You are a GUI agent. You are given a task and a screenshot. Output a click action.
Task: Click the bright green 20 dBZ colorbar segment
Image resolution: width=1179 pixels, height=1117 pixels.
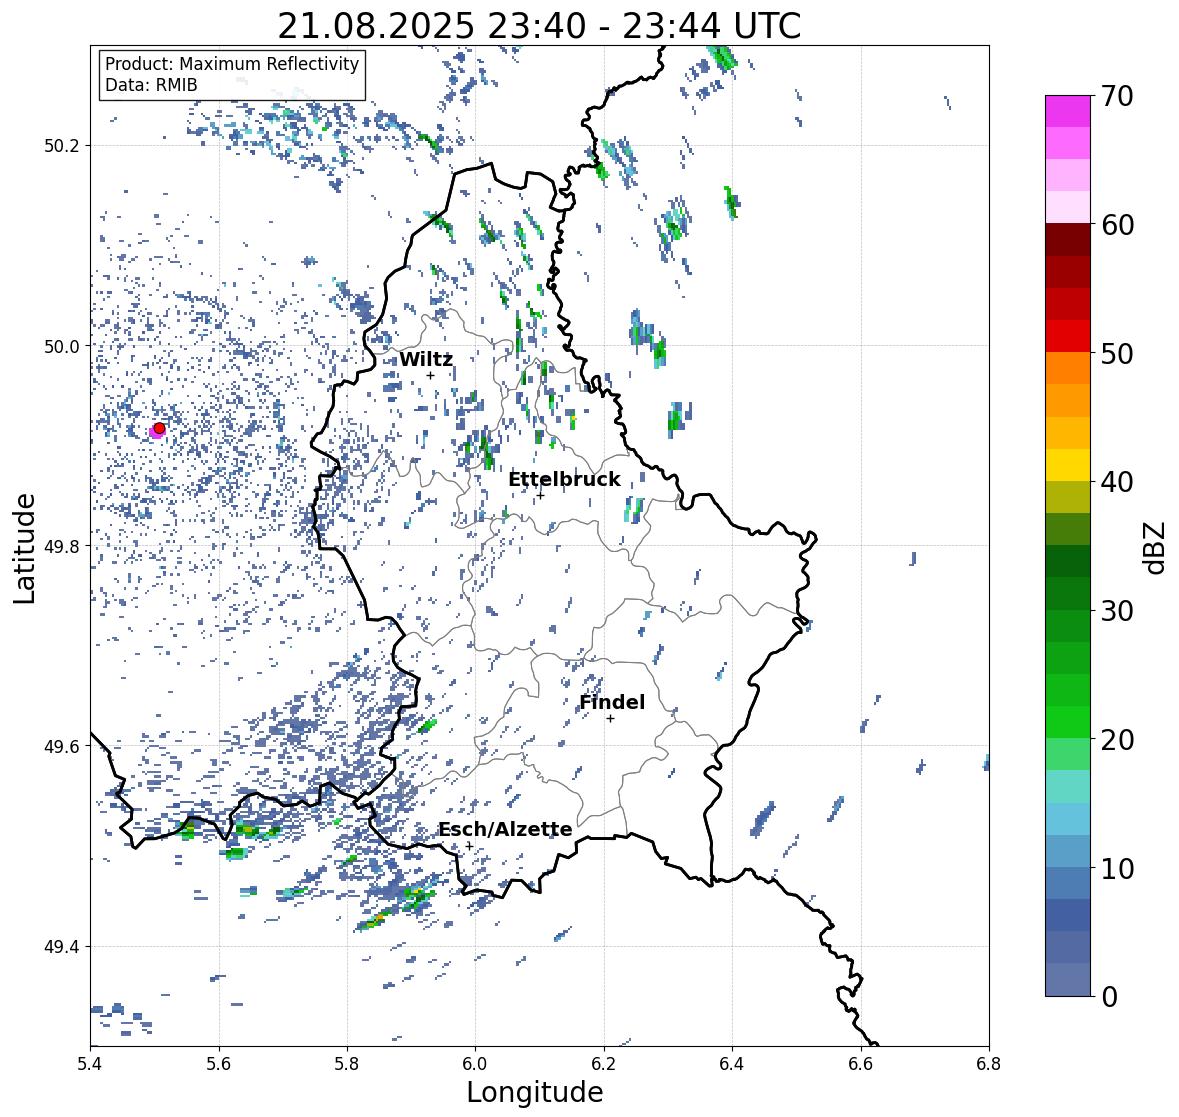point(1068,722)
